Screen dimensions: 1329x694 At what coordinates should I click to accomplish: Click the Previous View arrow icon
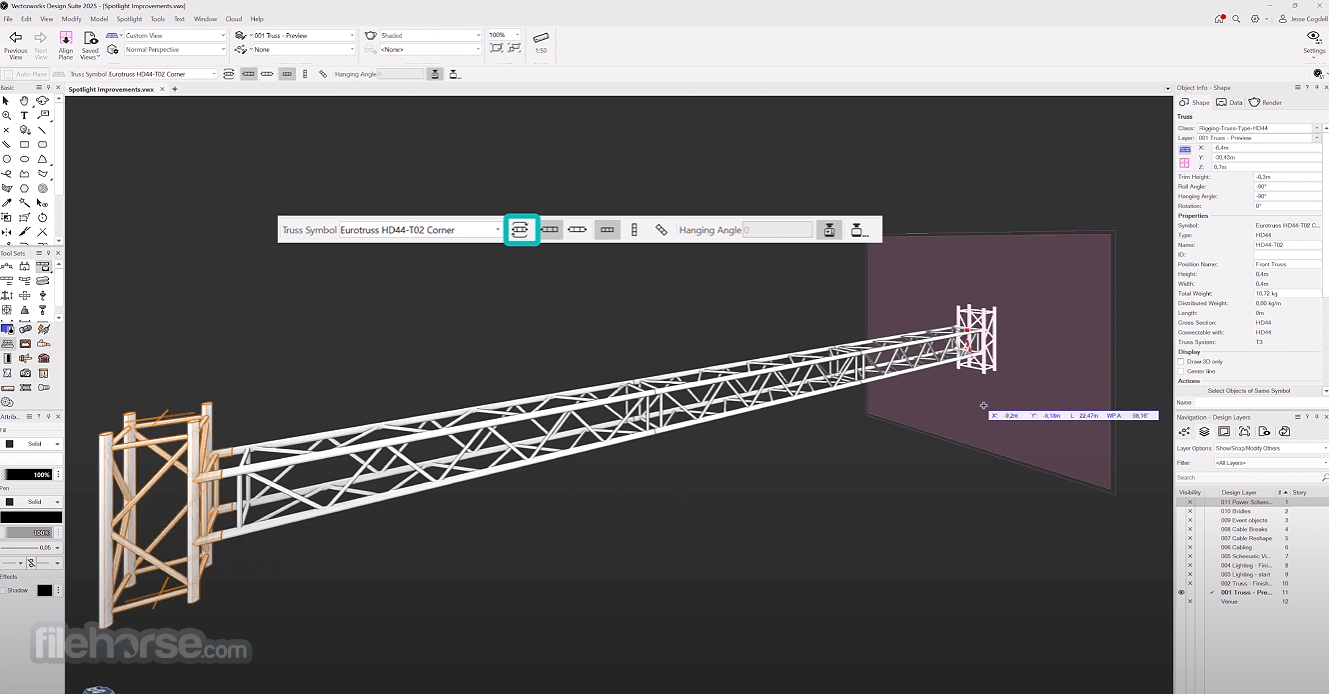click(16, 38)
